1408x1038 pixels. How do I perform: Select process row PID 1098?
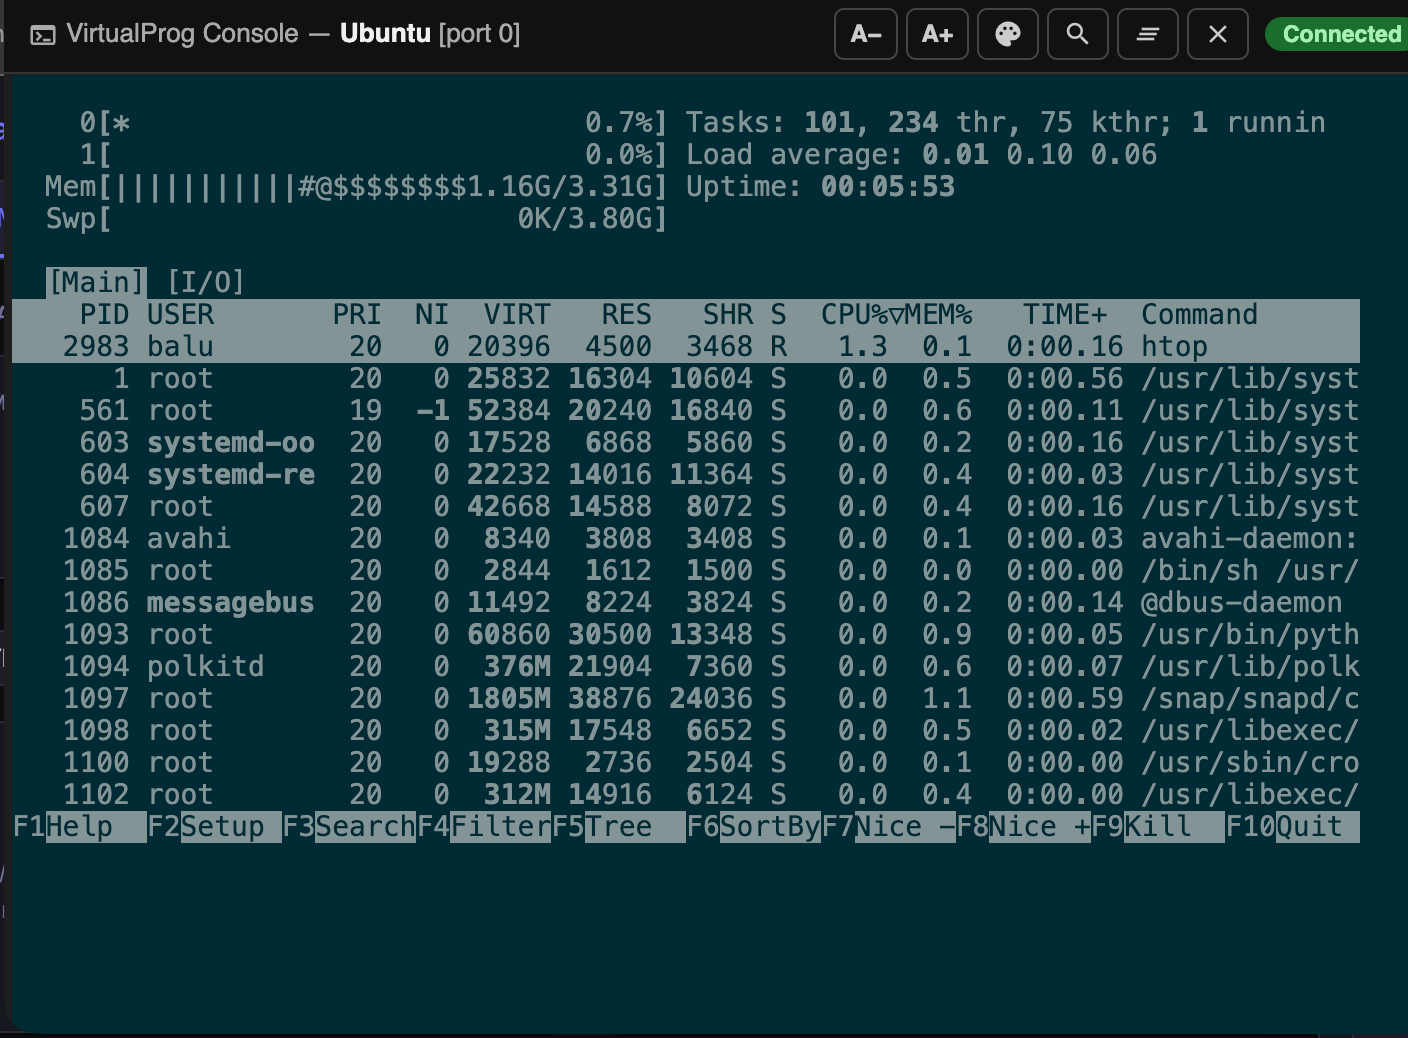click(686, 730)
